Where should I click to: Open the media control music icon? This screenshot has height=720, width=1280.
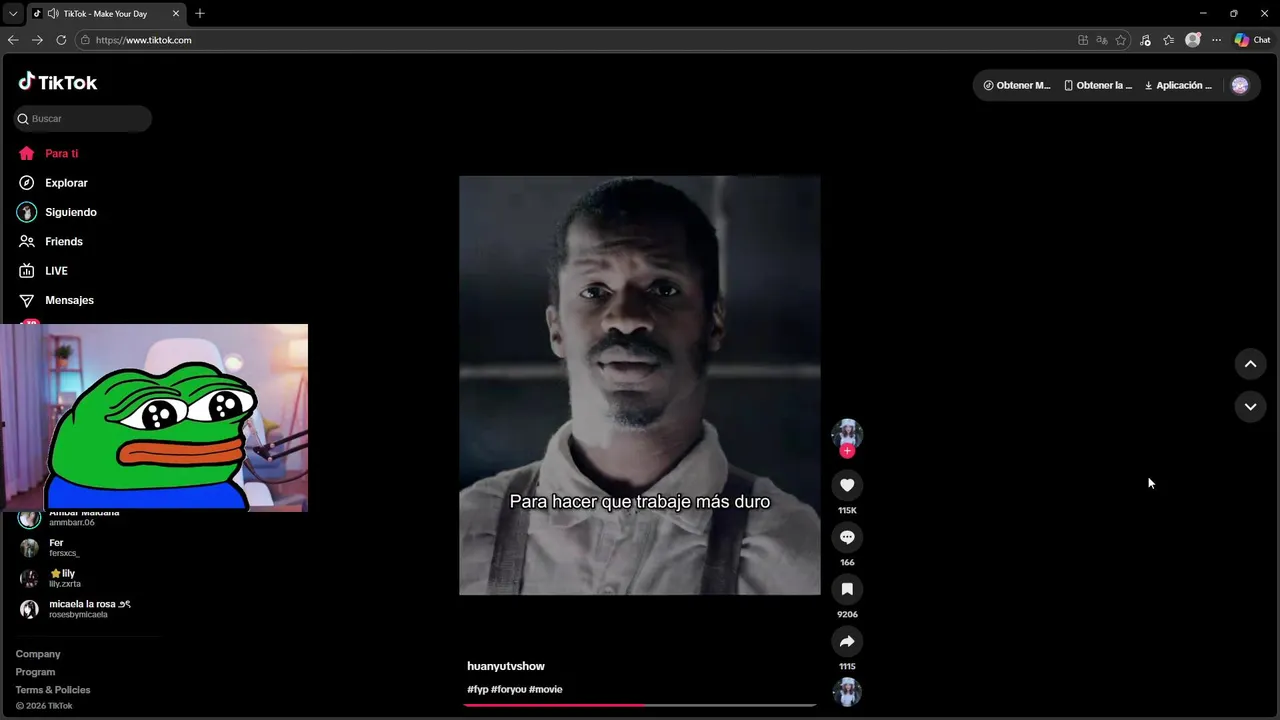[1145, 40]
